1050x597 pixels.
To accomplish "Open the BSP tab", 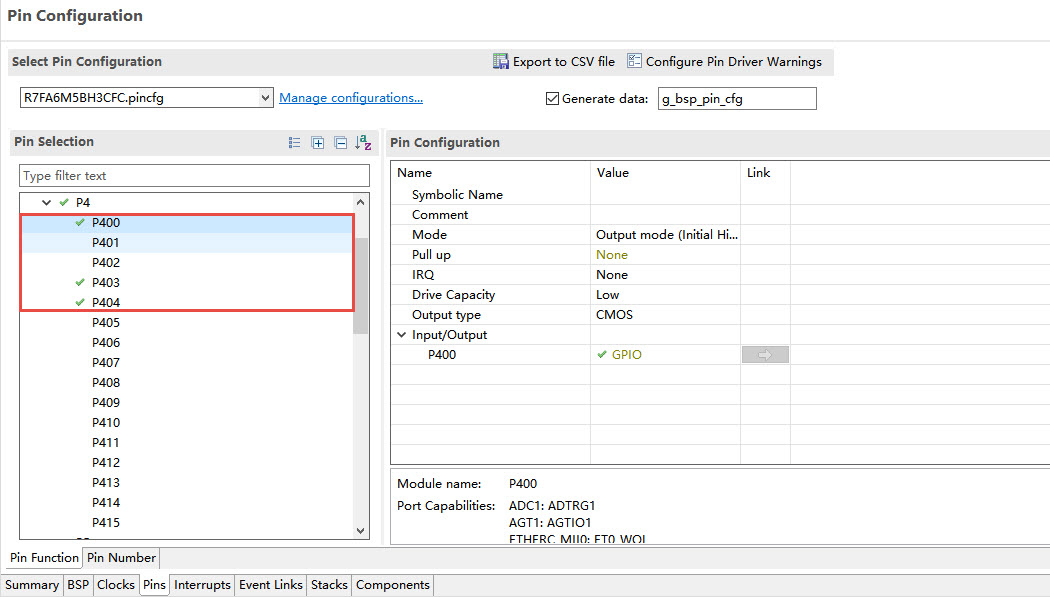I will (x=78, y=585).
